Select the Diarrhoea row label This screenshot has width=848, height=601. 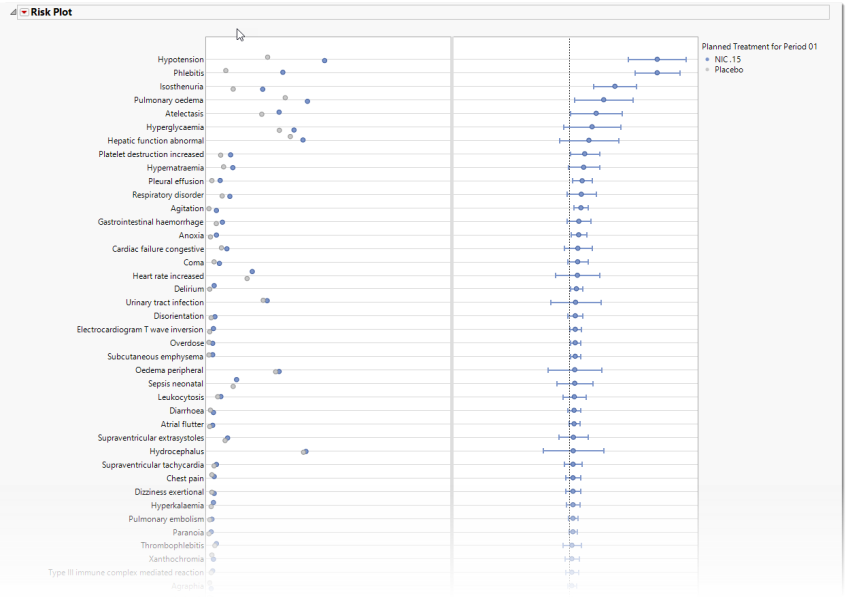[x=187, y=411]
